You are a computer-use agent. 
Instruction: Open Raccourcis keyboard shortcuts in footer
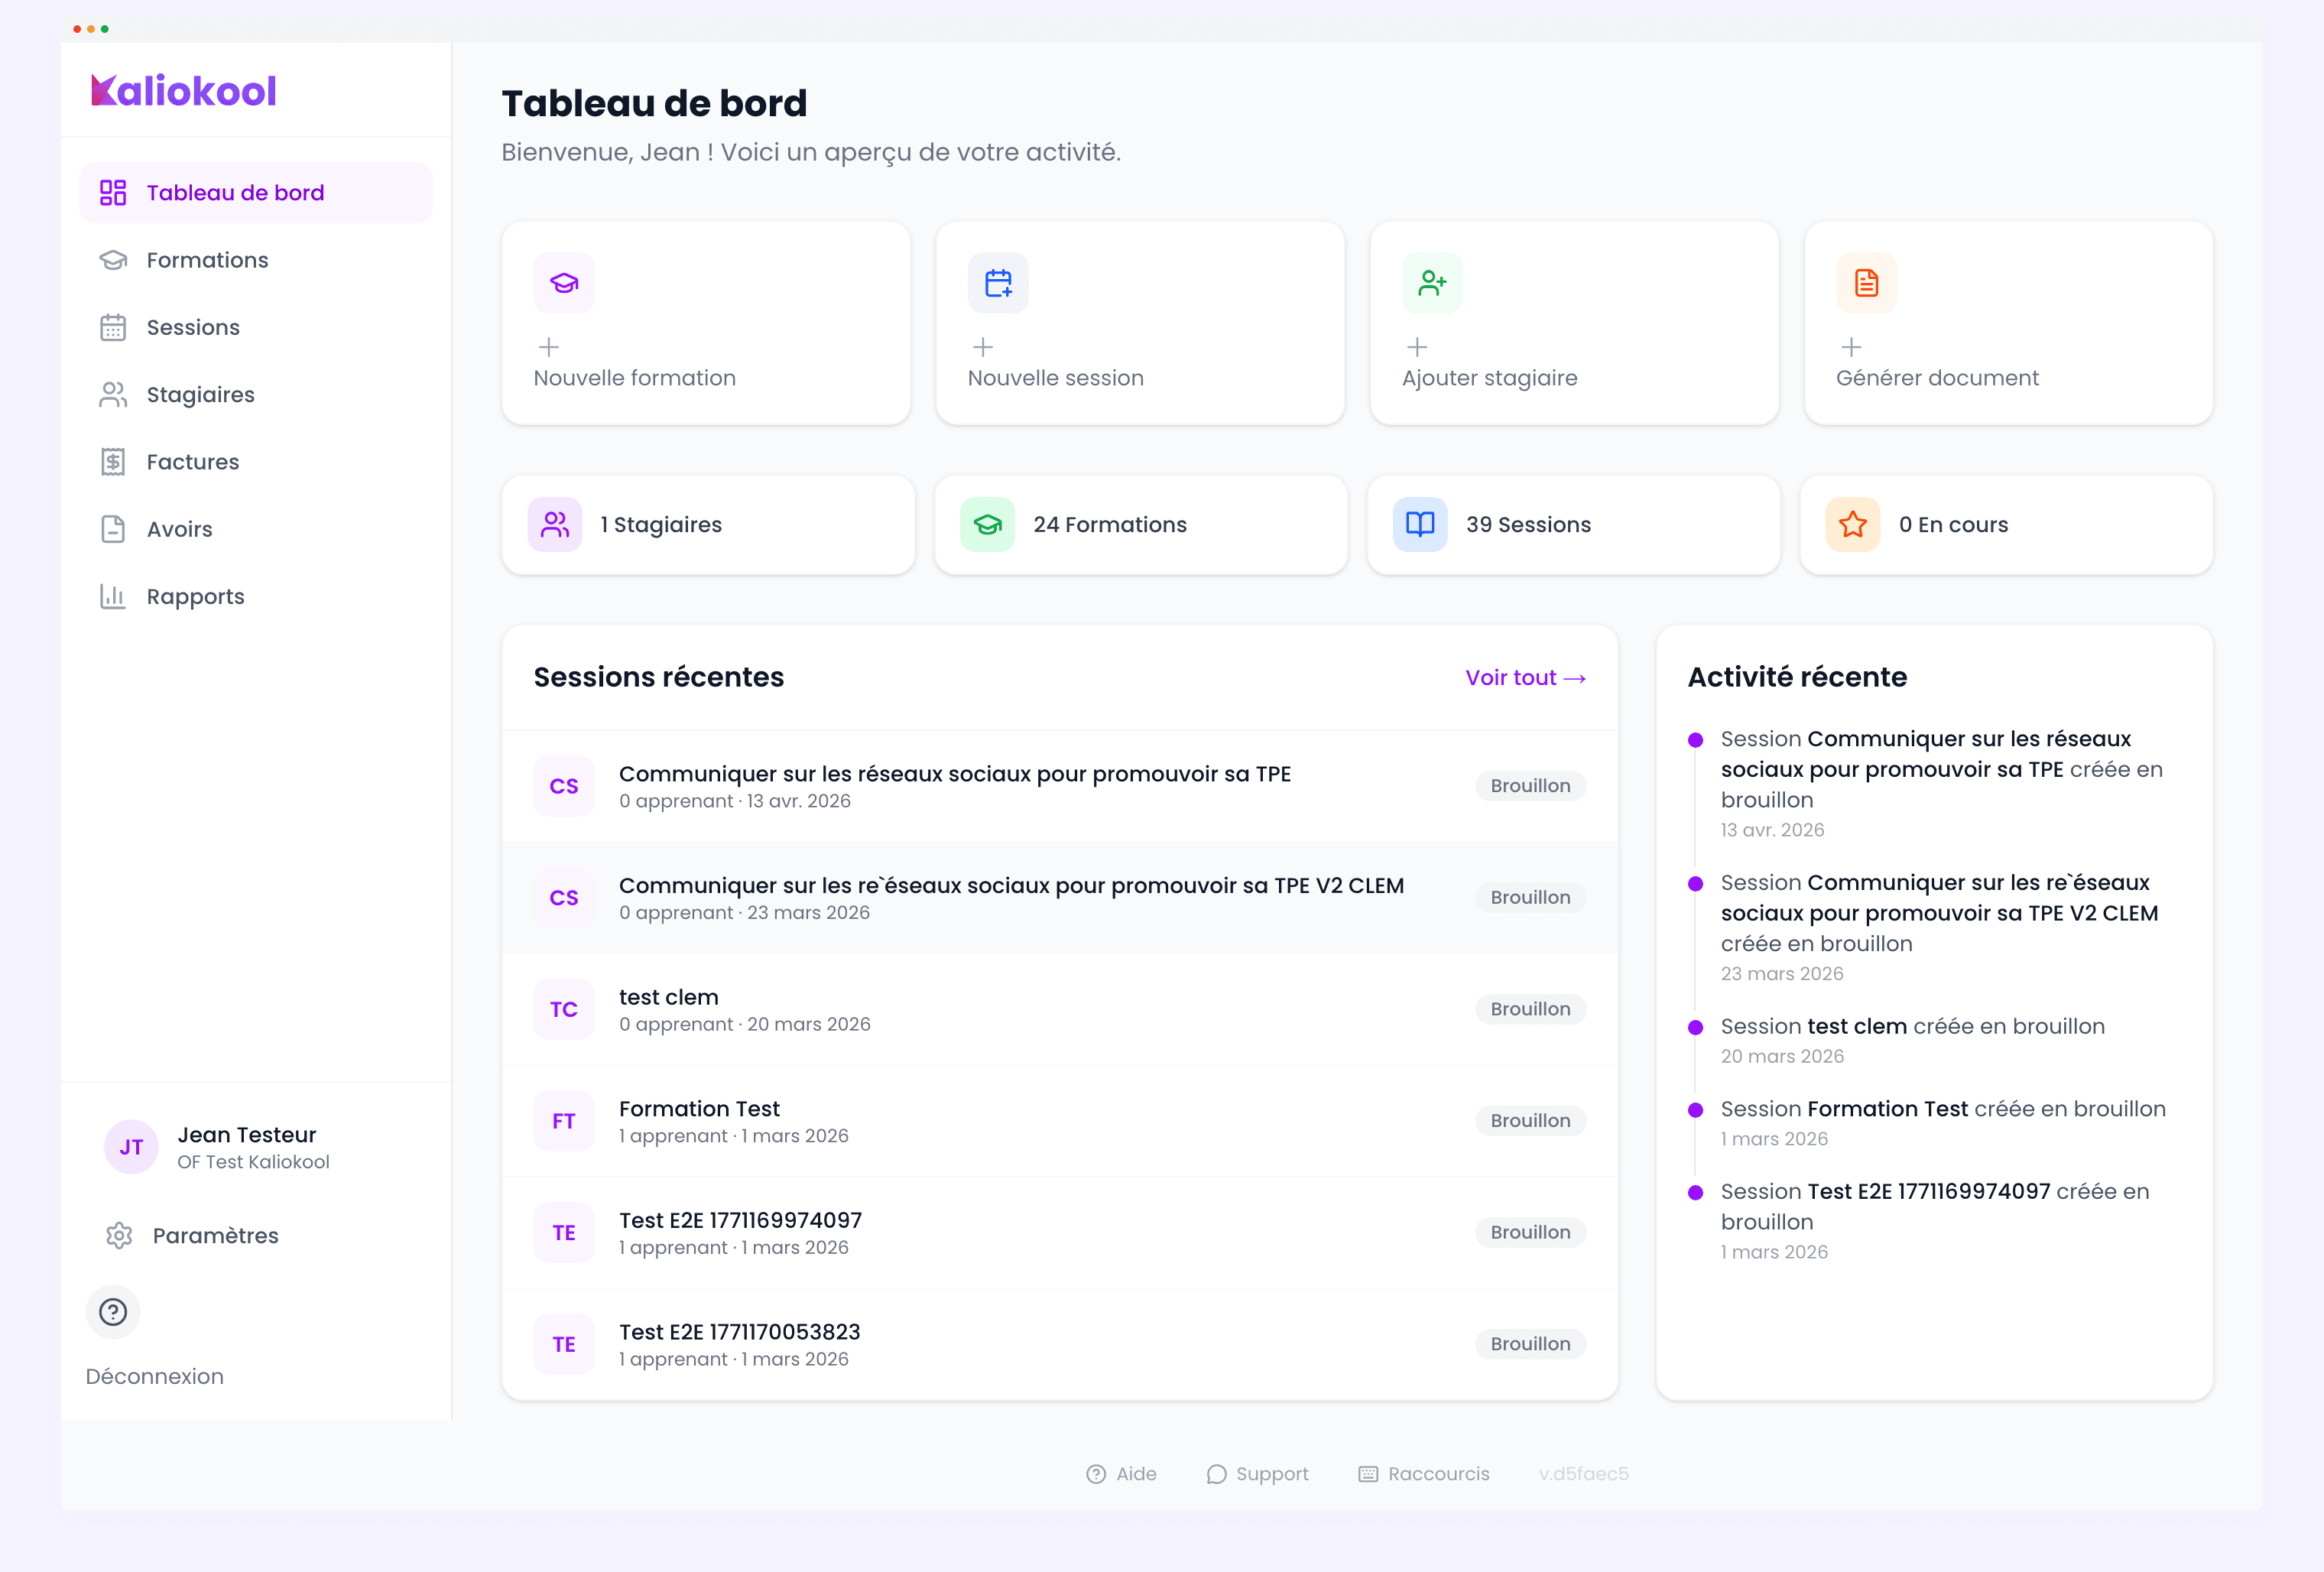pyautogui.click(x=1424, y=1473)
